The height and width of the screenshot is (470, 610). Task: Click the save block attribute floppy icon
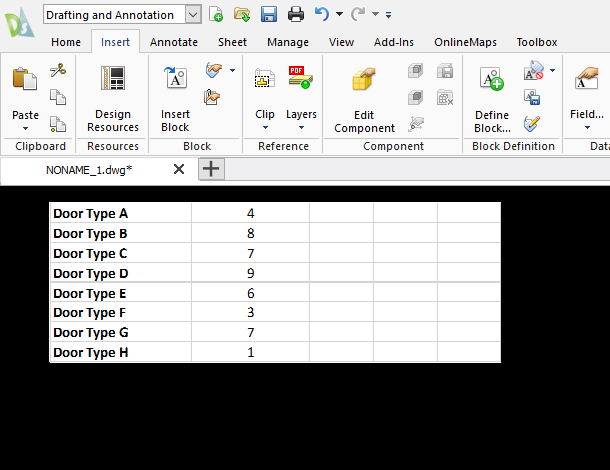pyautogui.click(x=532, y=97)
